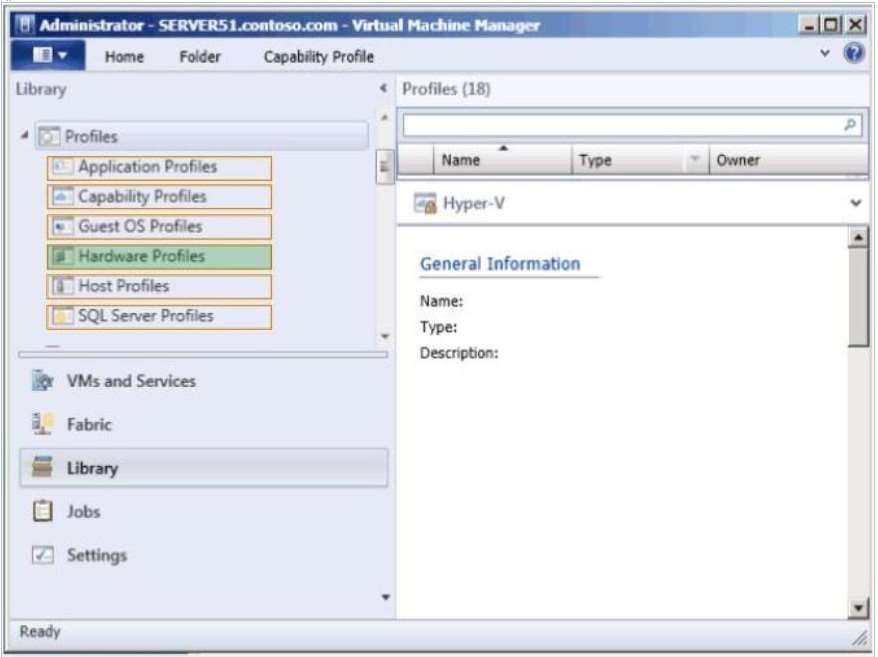This screenshot has width=878, height=657.
Task: Collapse the Hyper-V details chevron
Action: coord(856,203)
